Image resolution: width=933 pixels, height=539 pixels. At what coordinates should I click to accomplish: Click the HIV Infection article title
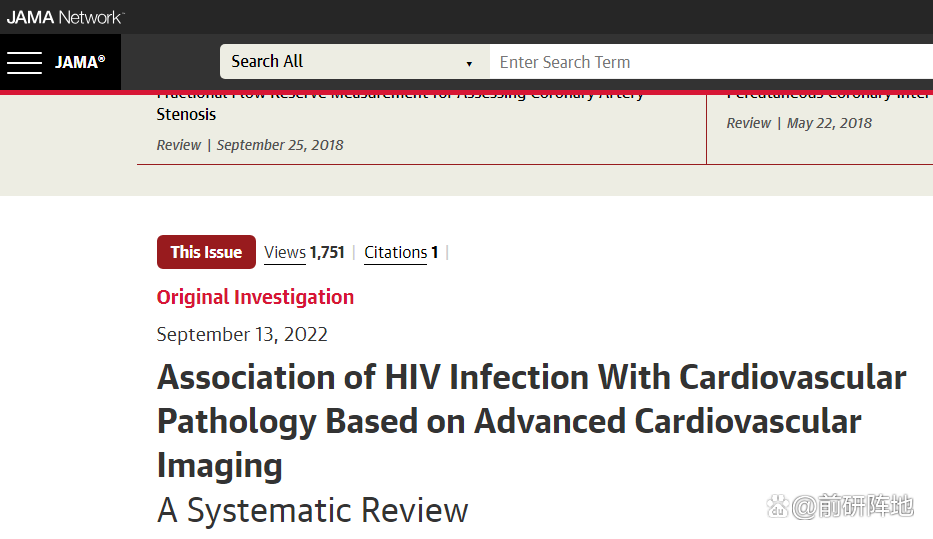[531, 420]
